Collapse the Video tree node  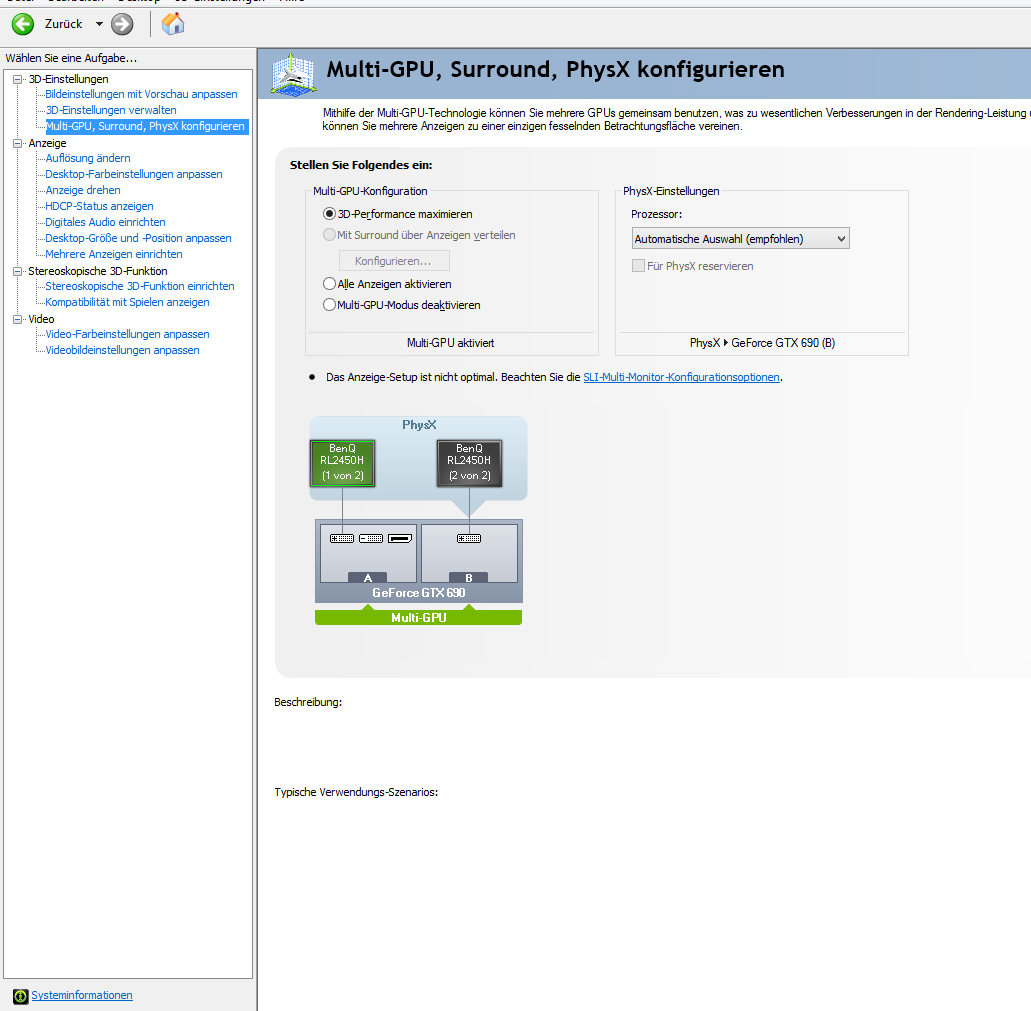click(18, 319)
